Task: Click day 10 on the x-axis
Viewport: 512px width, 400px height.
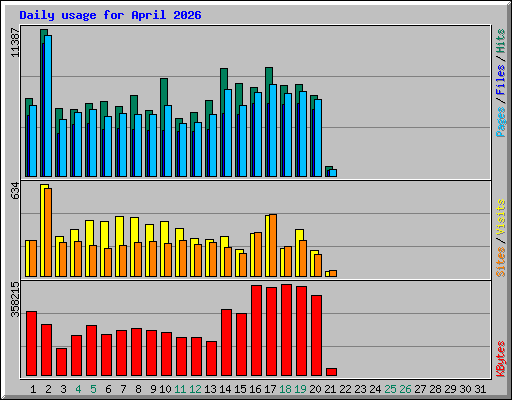Action: 165,389
